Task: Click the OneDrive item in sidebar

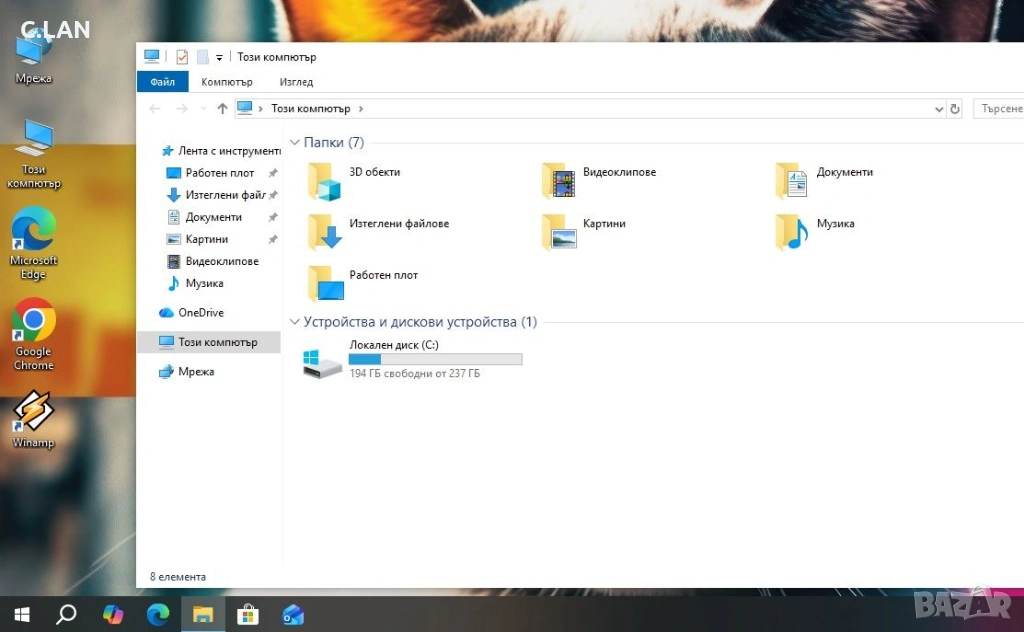Action: tap(200, 313)
